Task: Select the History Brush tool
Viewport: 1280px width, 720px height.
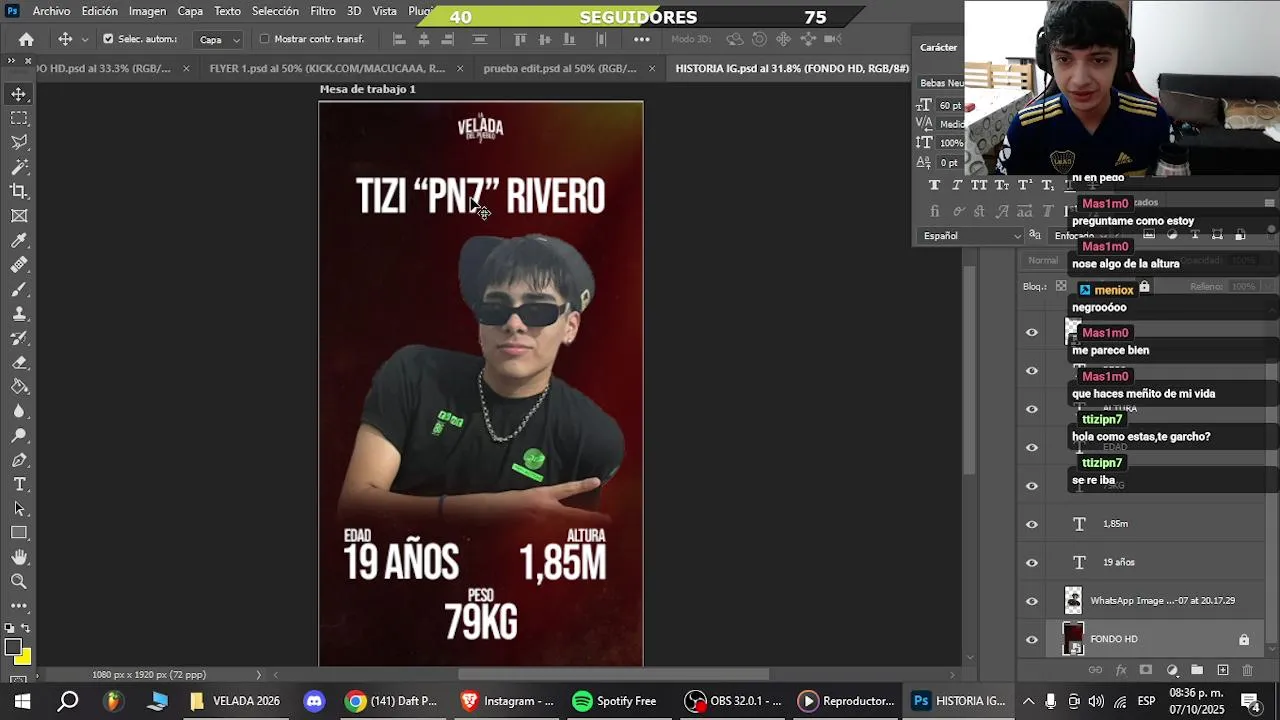Action: click(19, 338)
